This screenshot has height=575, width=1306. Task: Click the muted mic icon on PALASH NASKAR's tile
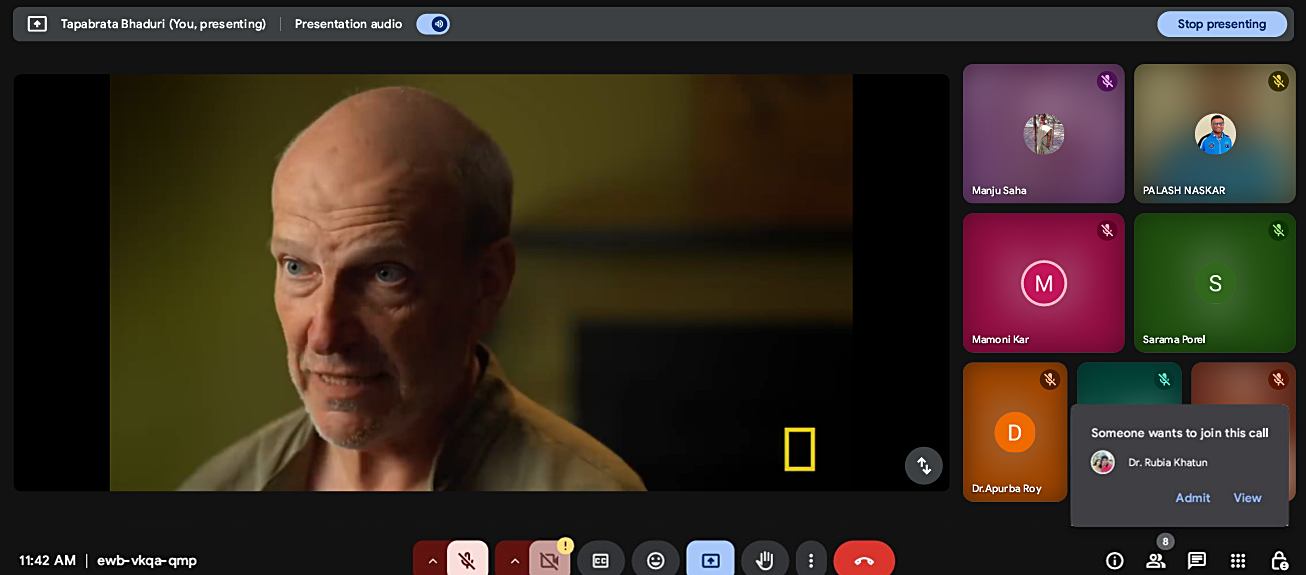(1278, 82)
